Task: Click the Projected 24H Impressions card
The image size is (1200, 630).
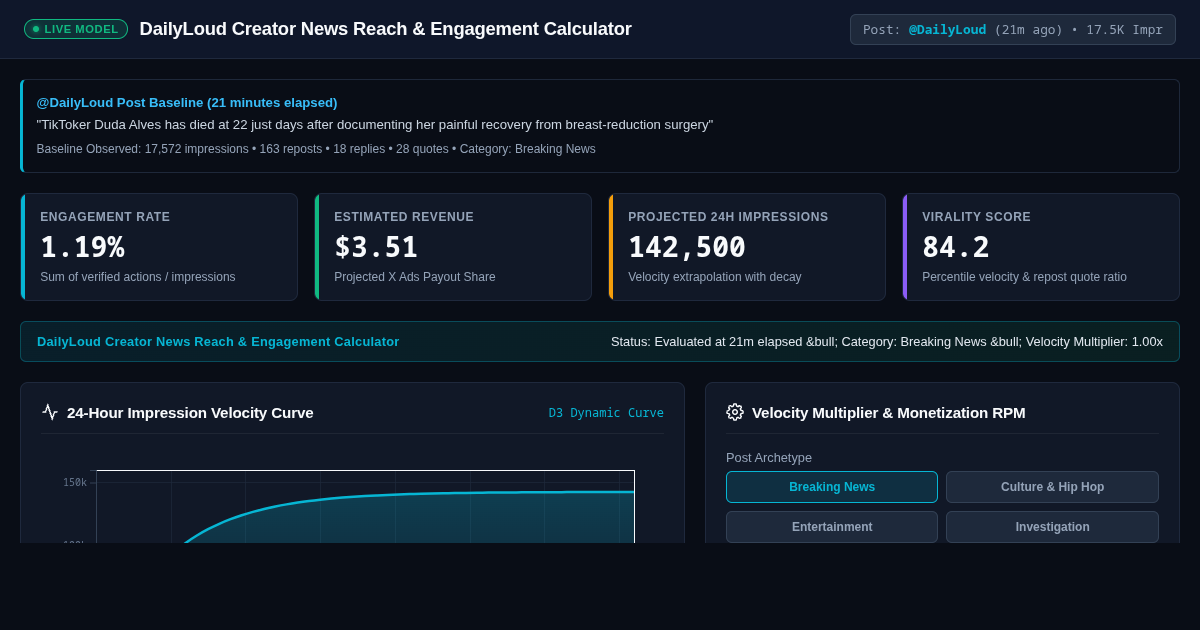Action: (x=747, y=247)
